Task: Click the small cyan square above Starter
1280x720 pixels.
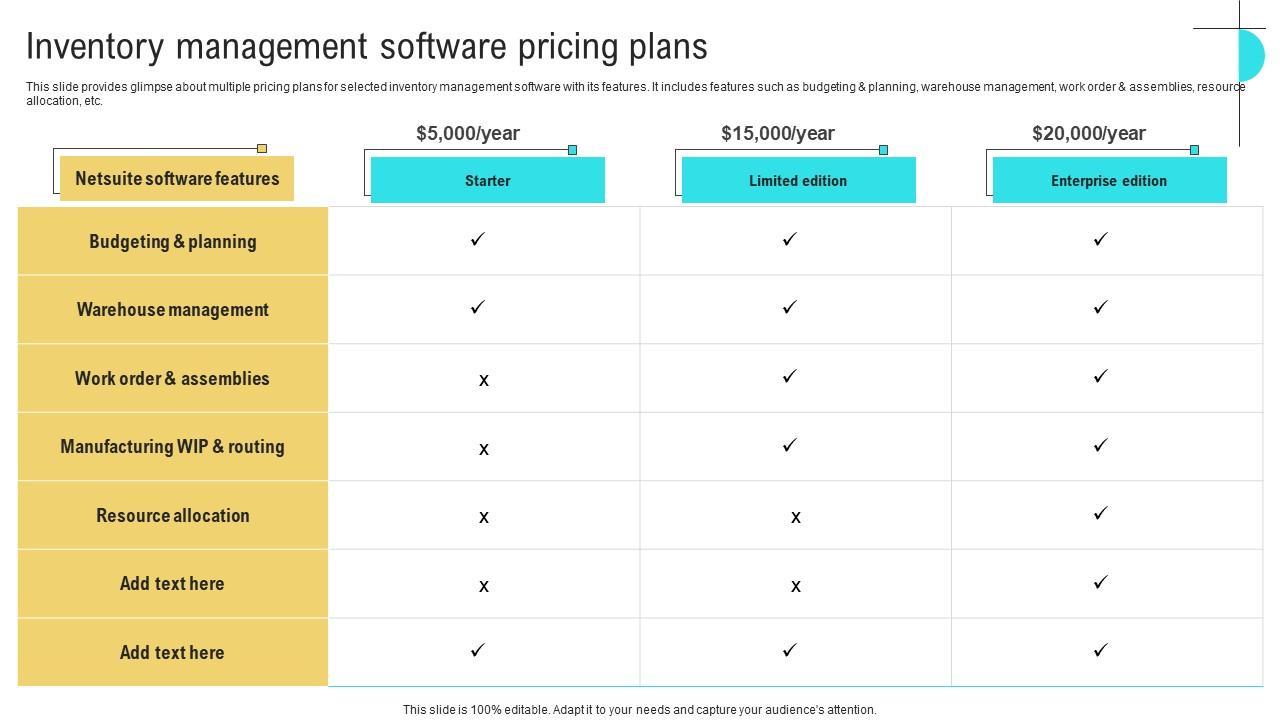Action: 573,150
